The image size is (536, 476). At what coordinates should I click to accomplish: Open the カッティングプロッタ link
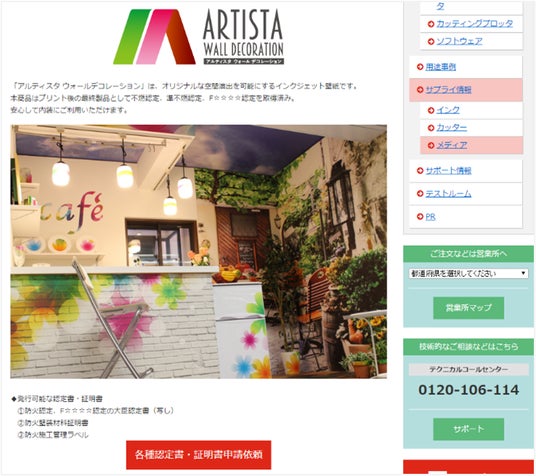(x=474, y=24)
